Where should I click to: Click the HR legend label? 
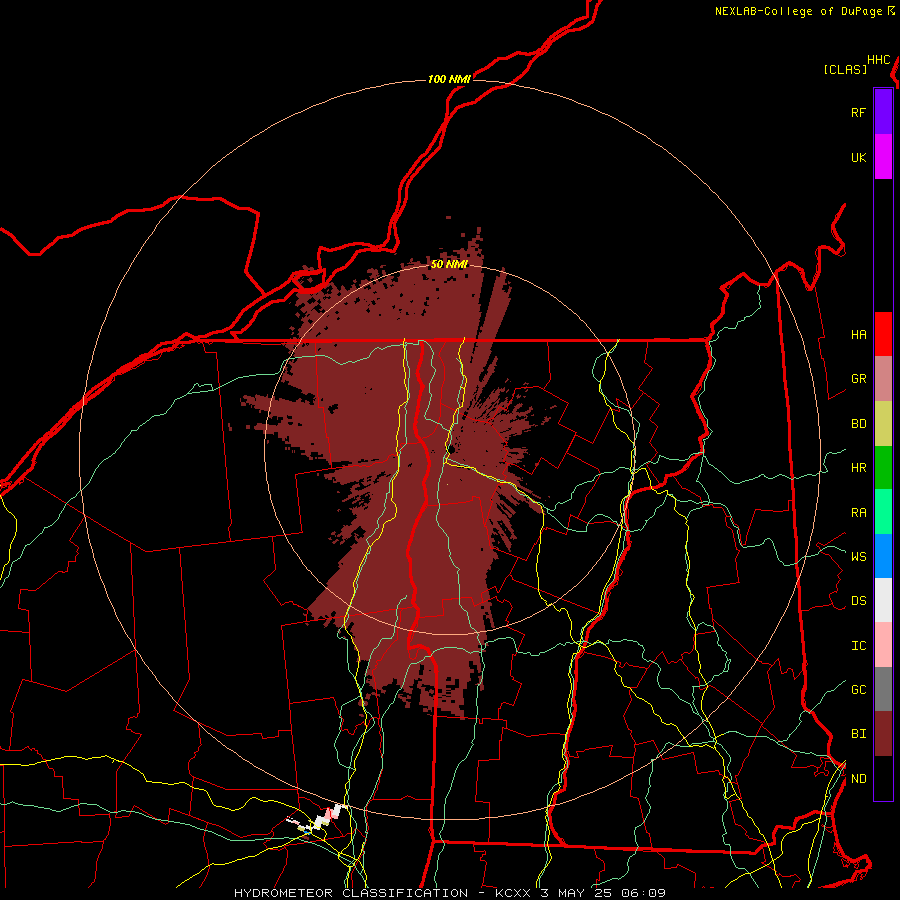pos(858,467)
